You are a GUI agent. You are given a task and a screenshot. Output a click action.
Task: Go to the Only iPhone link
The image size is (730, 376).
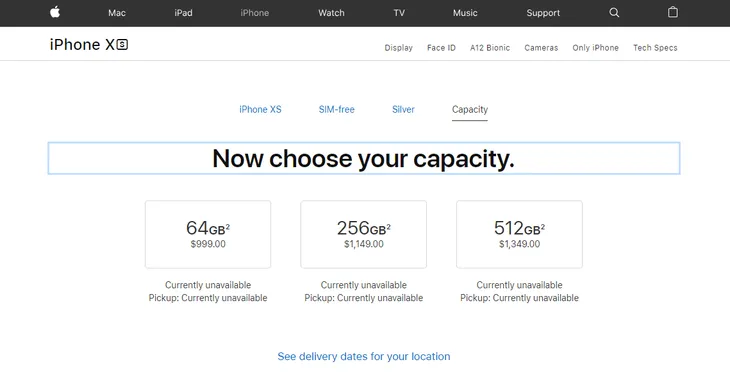point(595,48)
